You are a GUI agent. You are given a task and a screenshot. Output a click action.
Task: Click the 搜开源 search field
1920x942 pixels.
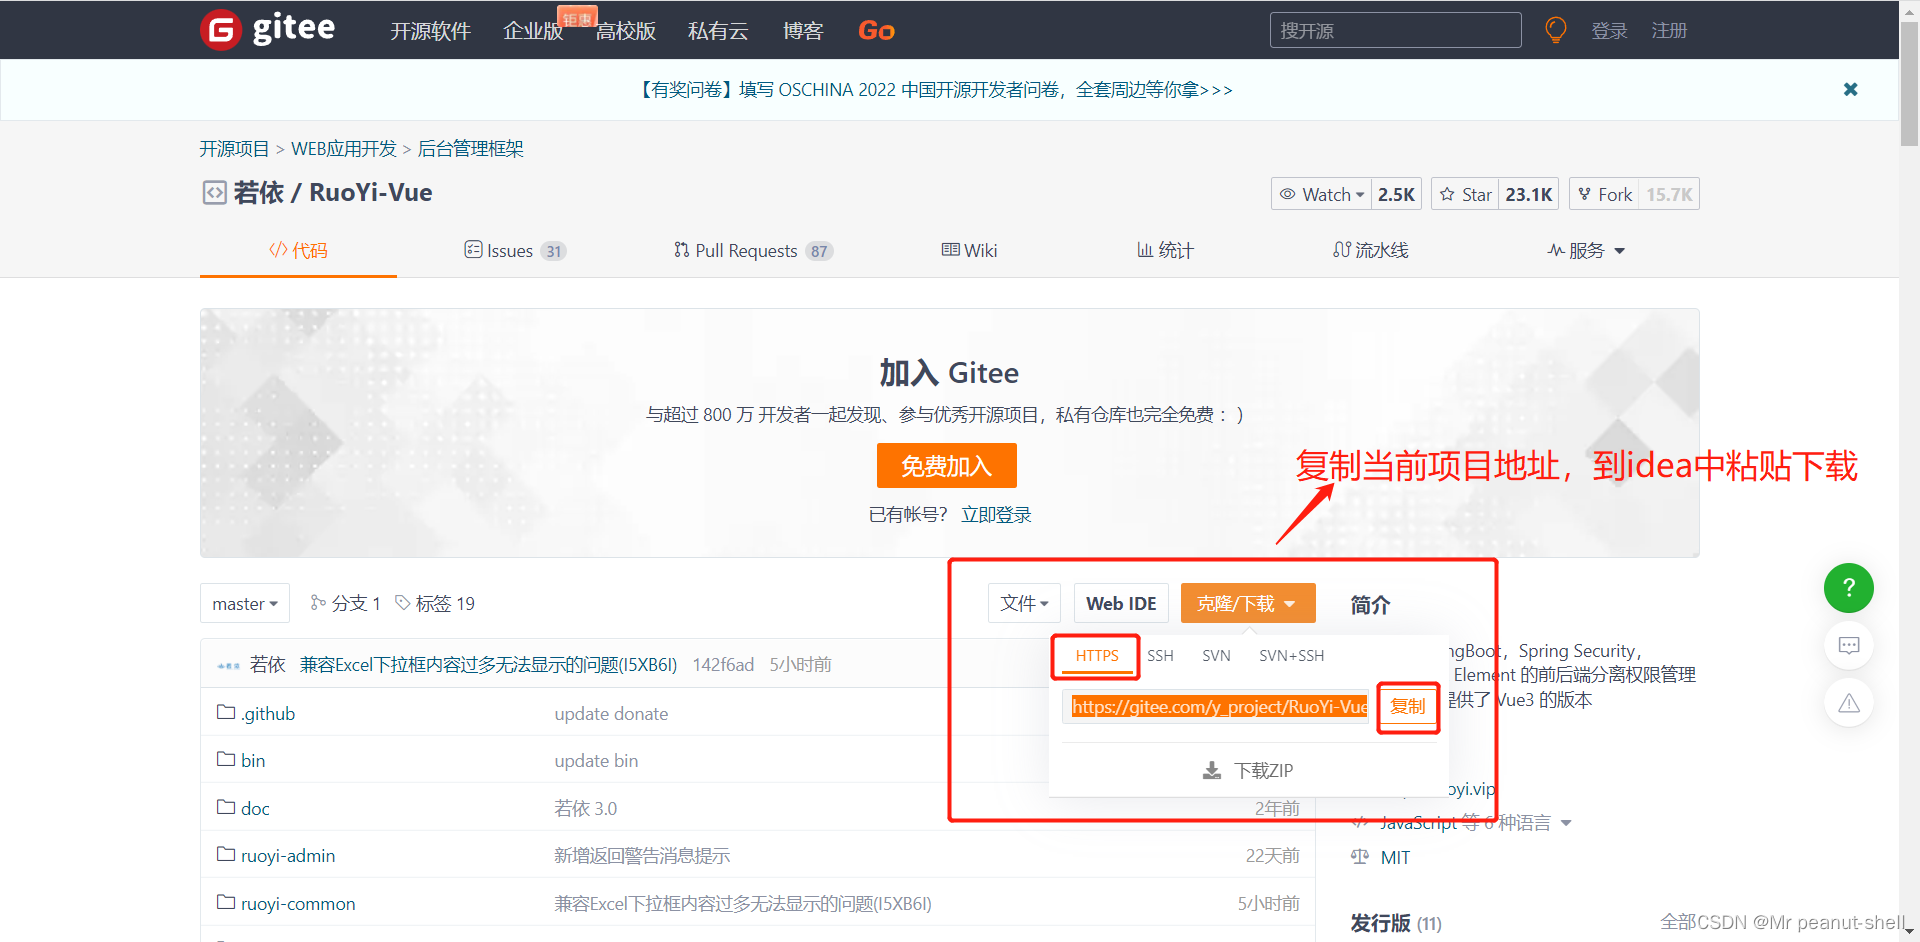pos(1395,30)
